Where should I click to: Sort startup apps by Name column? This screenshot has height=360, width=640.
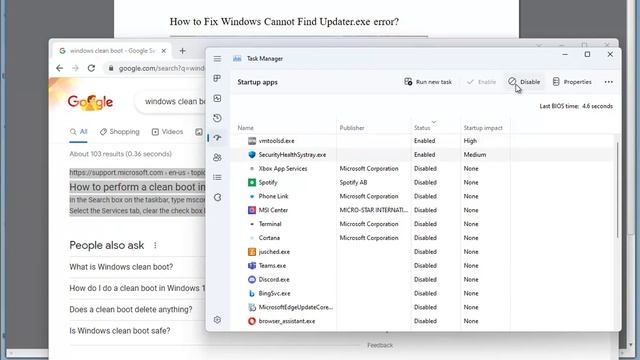246,128
